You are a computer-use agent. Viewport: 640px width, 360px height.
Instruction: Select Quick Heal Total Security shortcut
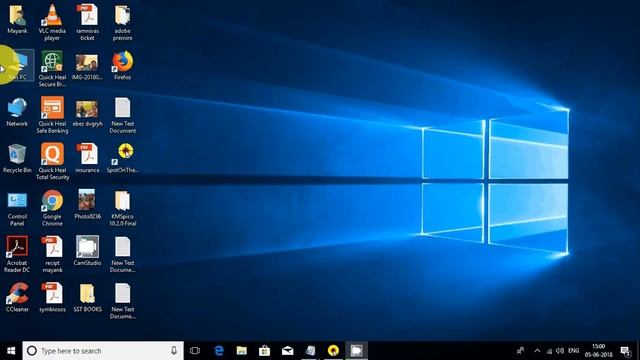[52, 162]
